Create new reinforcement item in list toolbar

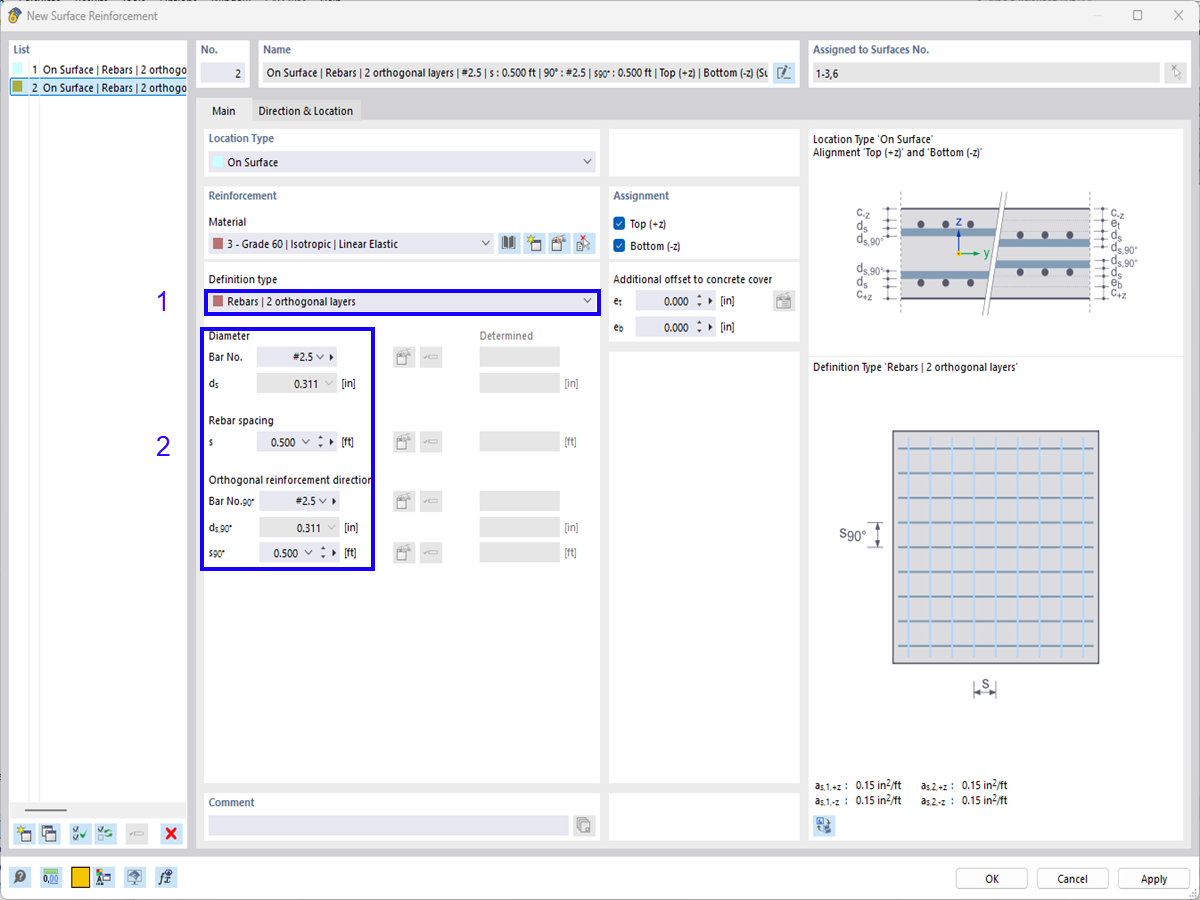click(x=24, y=833)
